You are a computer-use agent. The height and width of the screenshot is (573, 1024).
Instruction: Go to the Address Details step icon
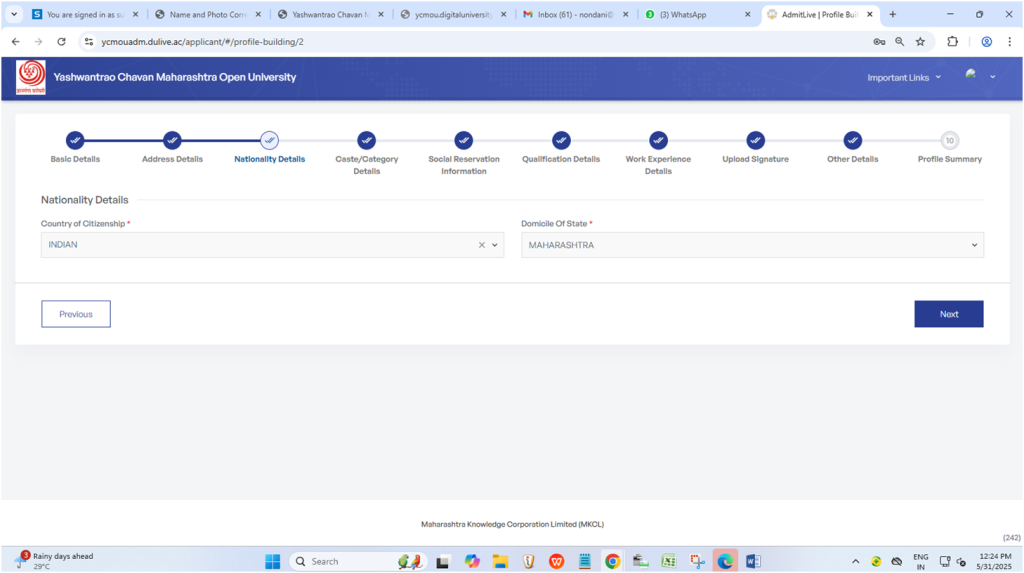[172, 140]
